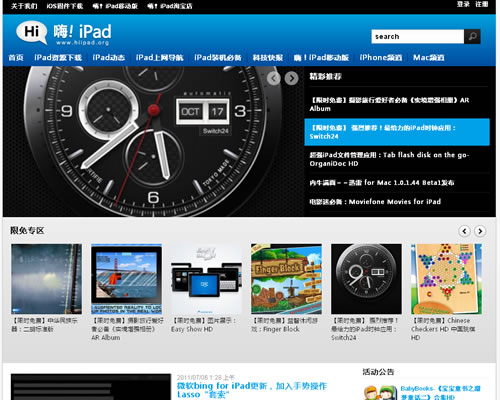
Task: Open the Easy Show HD thumbnail
Action: [x=206, y=279]
